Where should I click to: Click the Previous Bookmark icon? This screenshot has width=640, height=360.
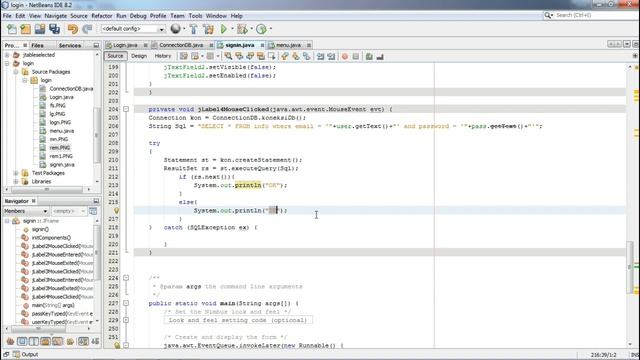click(x=284, y=56)
